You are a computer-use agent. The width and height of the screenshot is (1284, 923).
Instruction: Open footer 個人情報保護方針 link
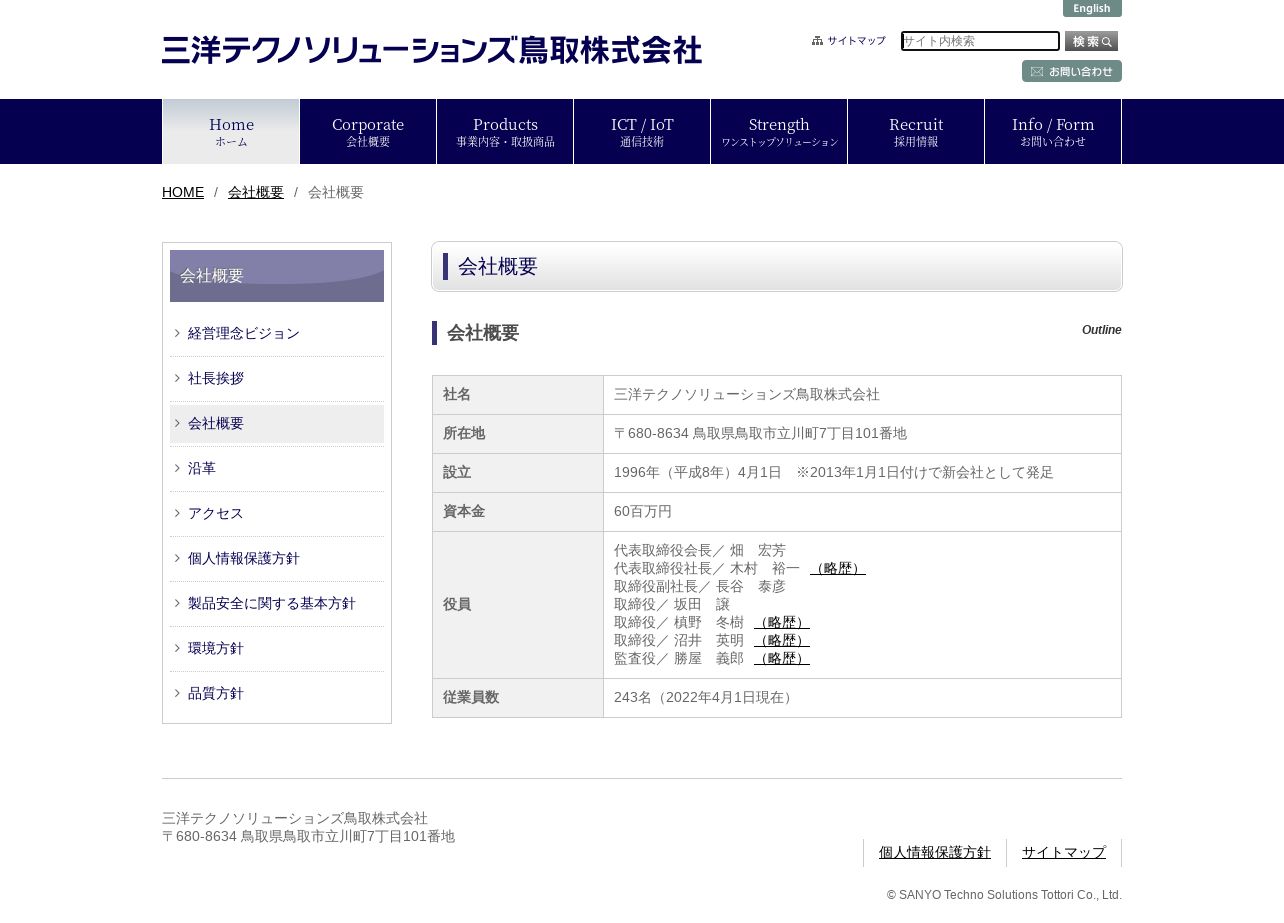pyautogui.click(x=934, y=852)
